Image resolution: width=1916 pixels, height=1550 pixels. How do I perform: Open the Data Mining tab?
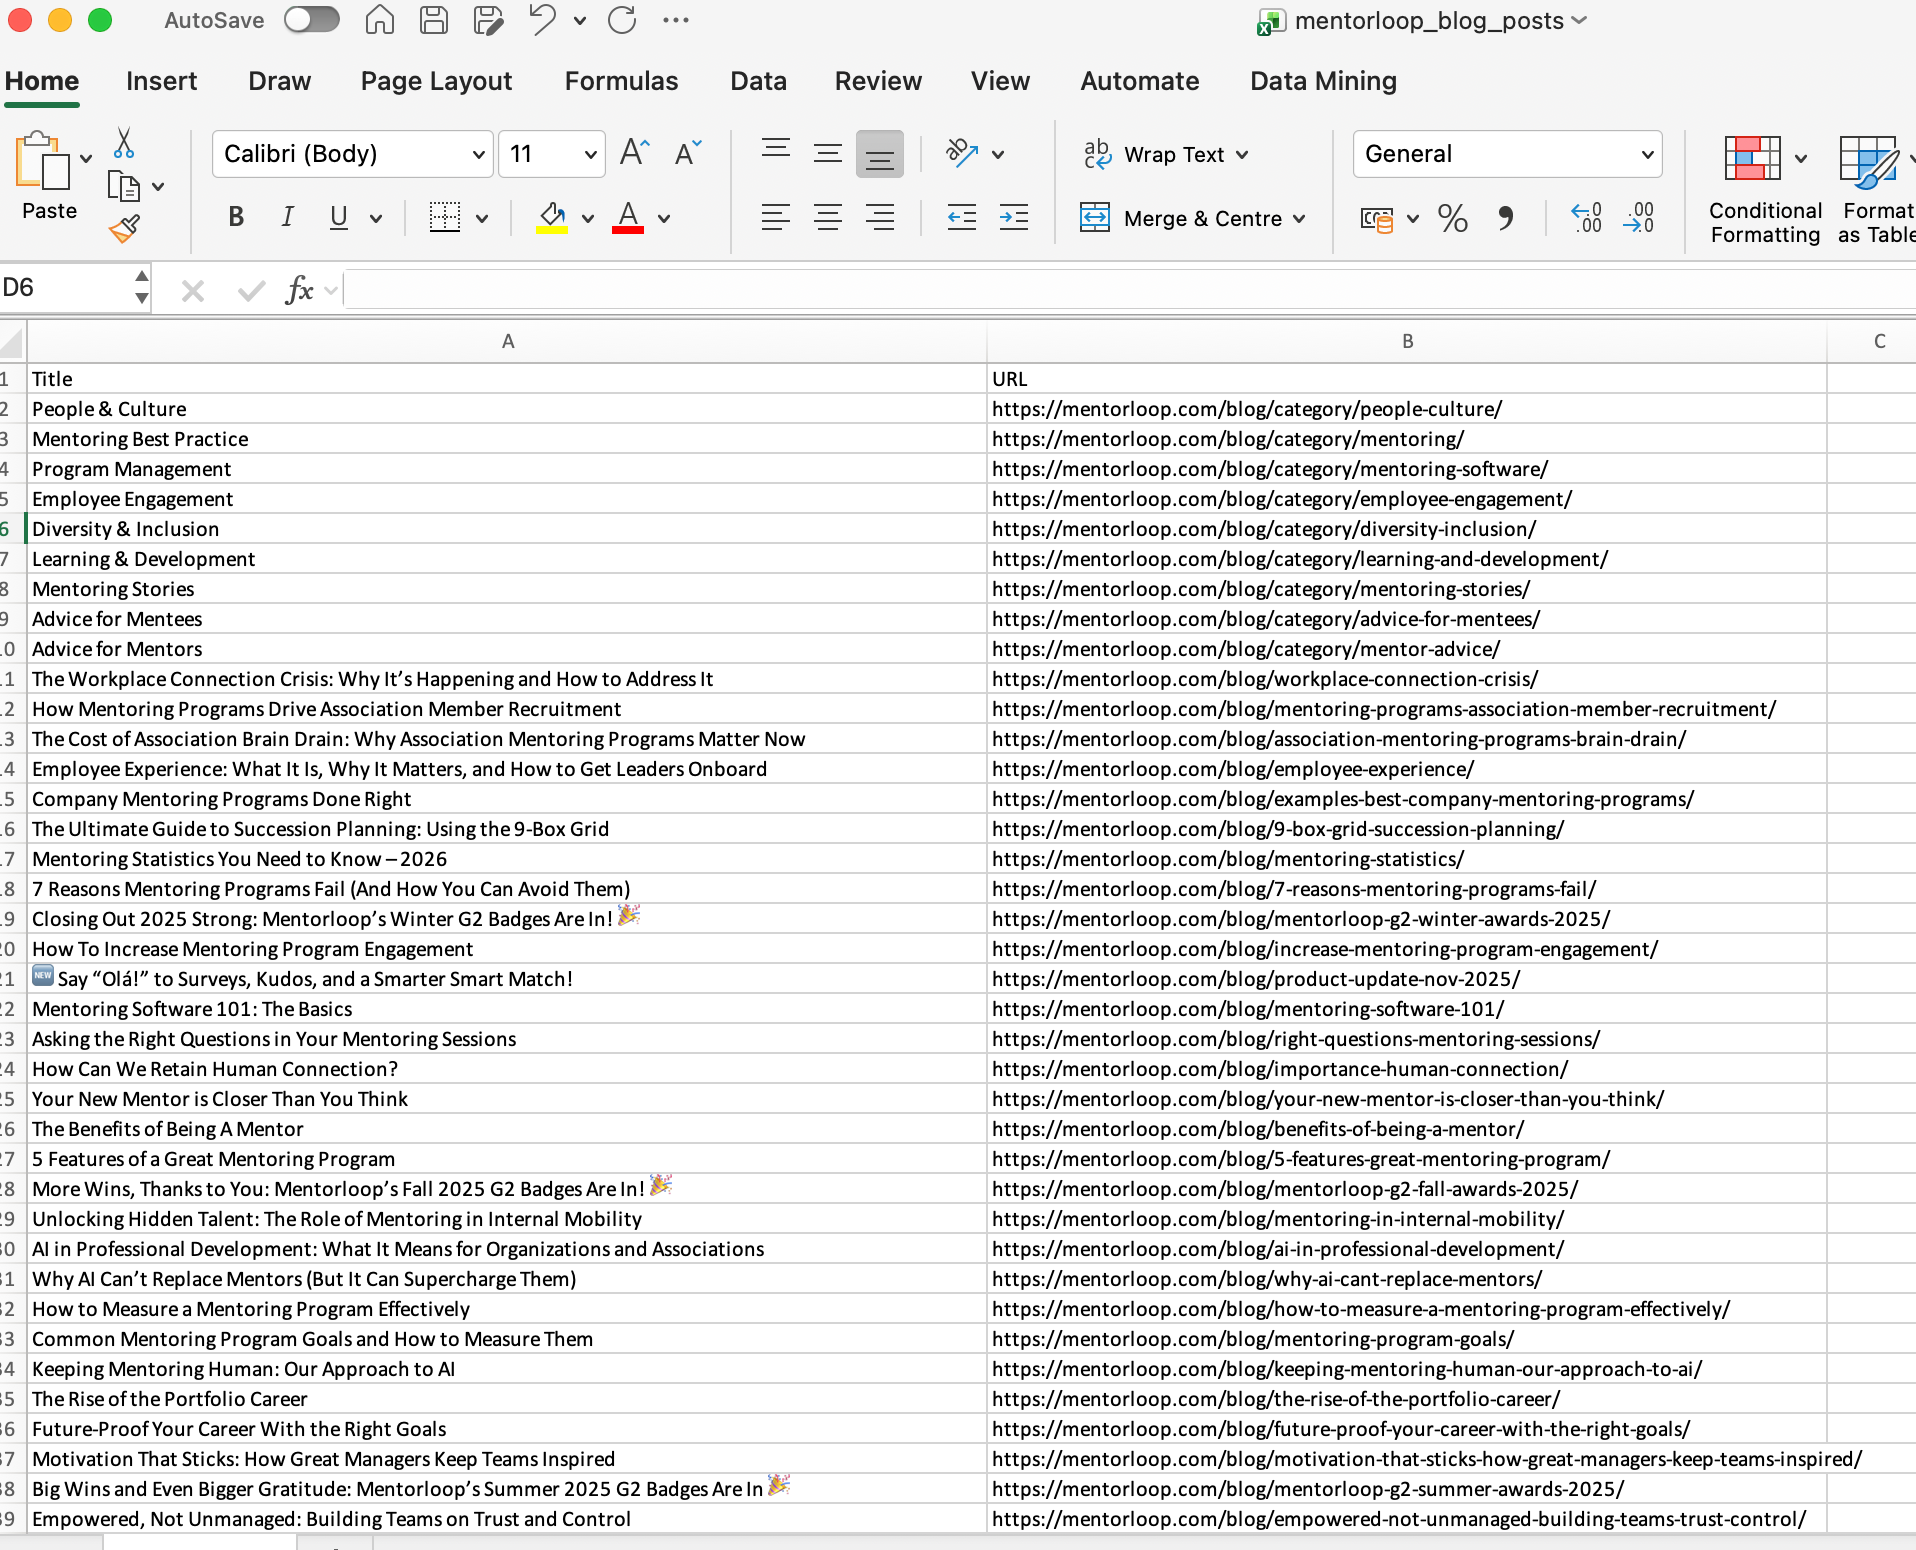[x=1323, y=81]
